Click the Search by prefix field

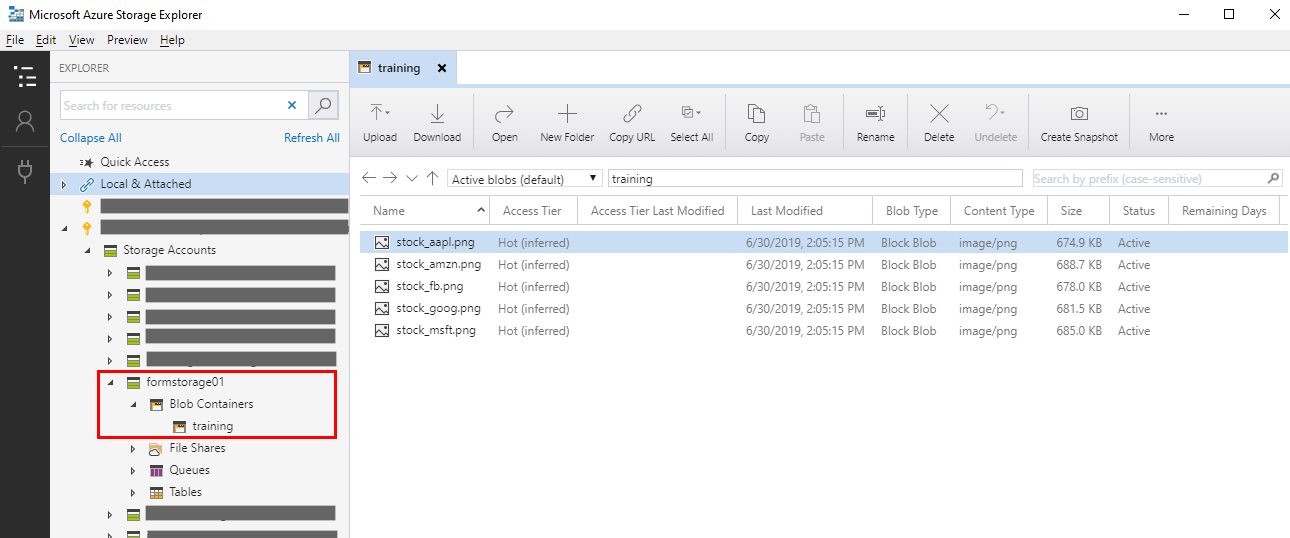(x=1149, y=179)
